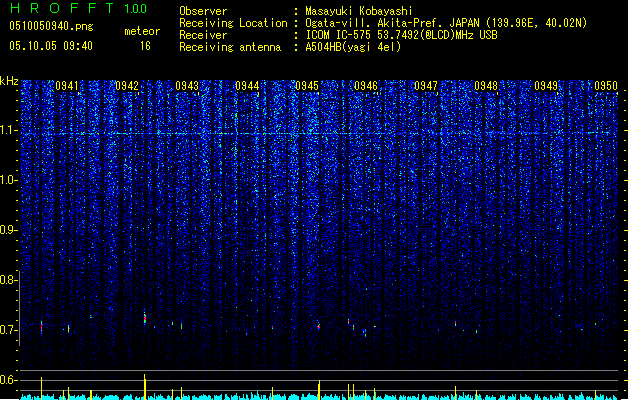Click the 0941 time marker
Viewport: 629px width, 400px height.
coord(67,86)
